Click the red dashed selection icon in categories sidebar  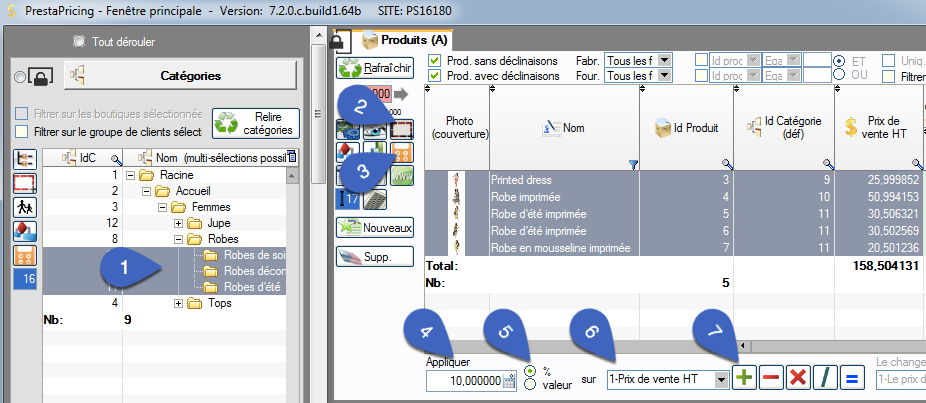(25, 183)
